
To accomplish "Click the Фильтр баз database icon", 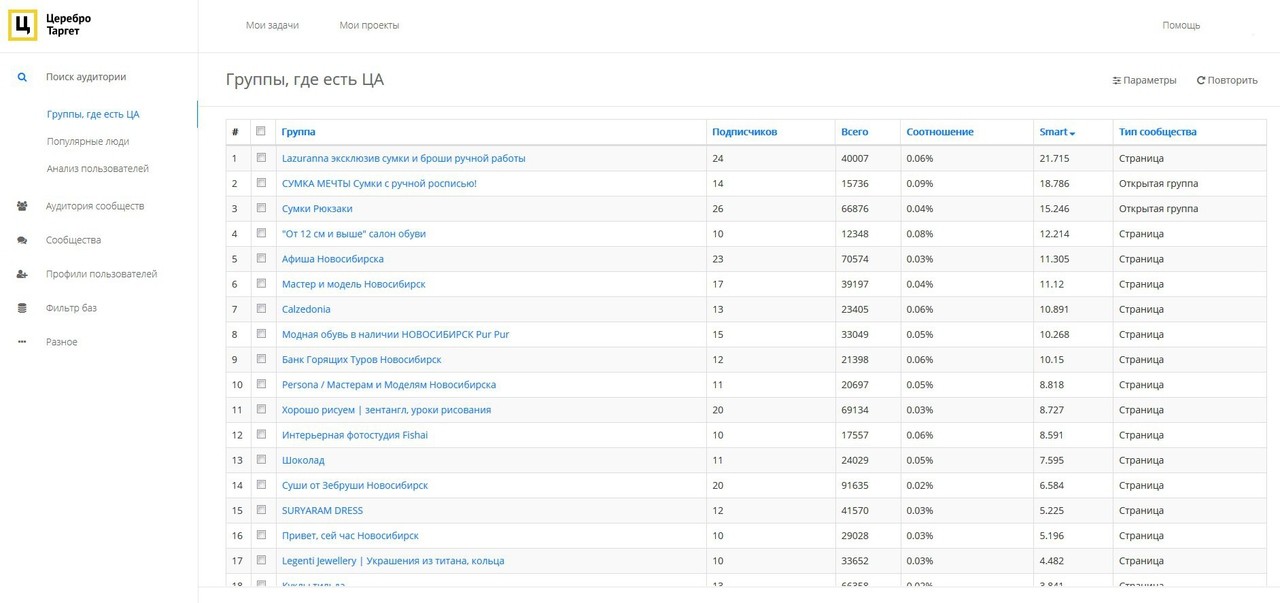I will [22, 308].
